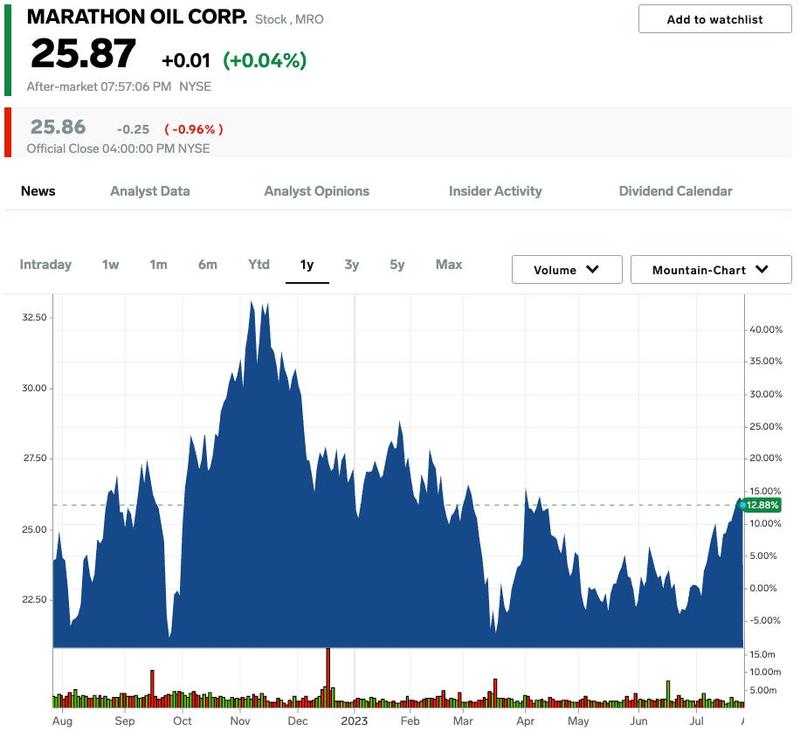Choose the Ytd chart range
800x731 pixels.
(259, 264)
